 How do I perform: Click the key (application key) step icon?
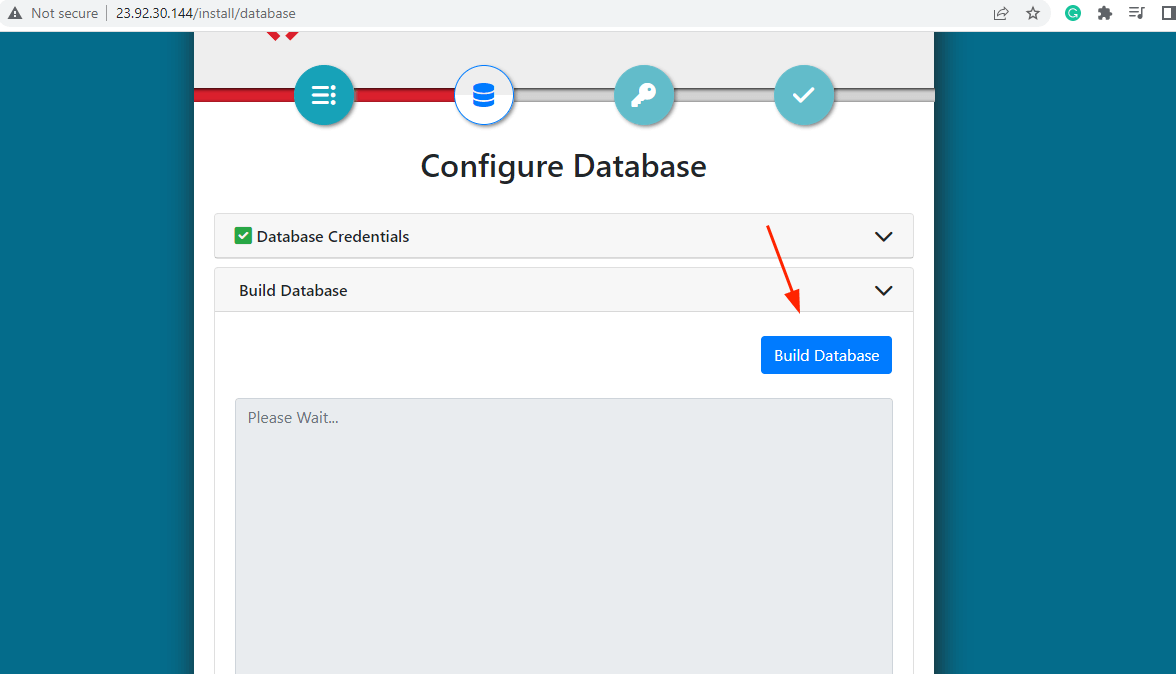pos(644,95)
